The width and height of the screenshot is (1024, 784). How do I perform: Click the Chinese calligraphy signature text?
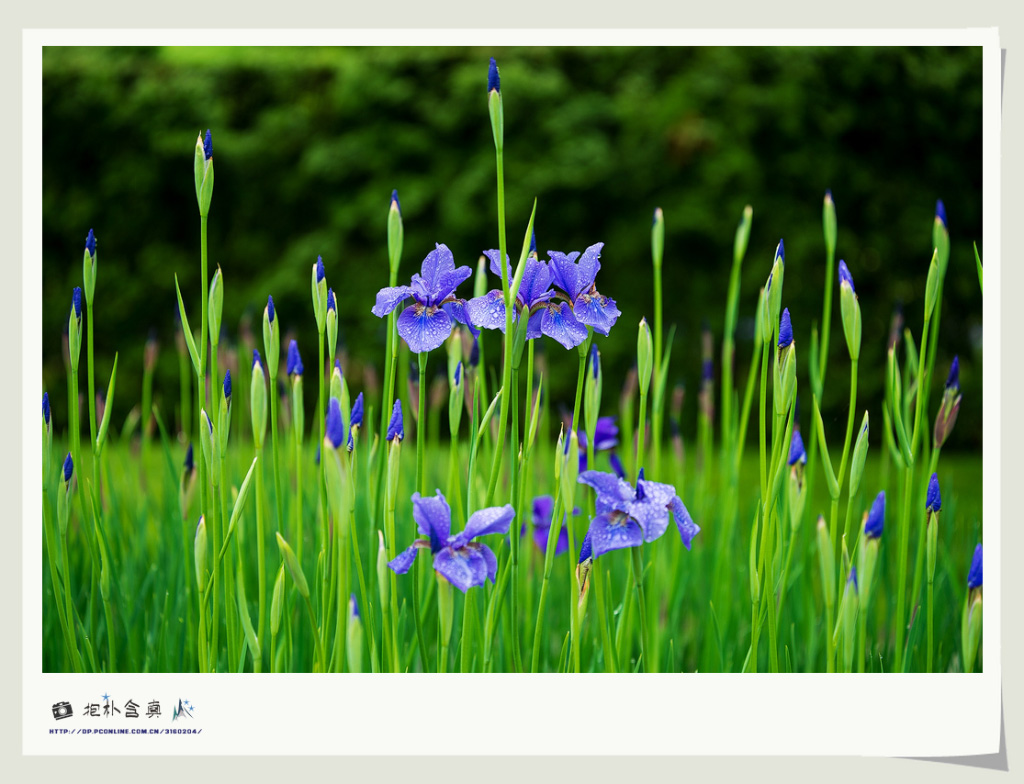point(122,710)
